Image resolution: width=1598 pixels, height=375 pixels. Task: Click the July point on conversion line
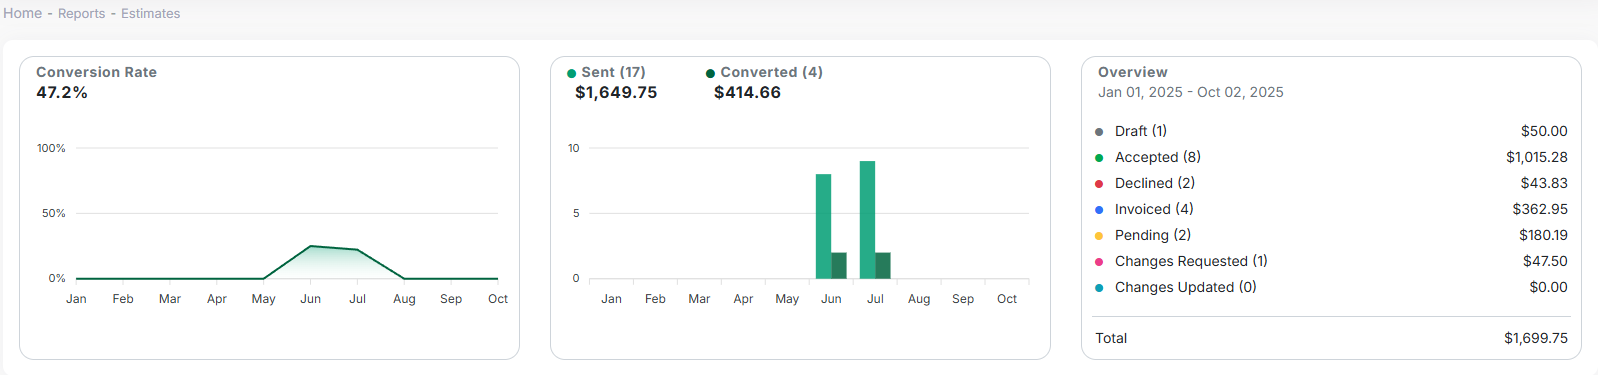357,249
